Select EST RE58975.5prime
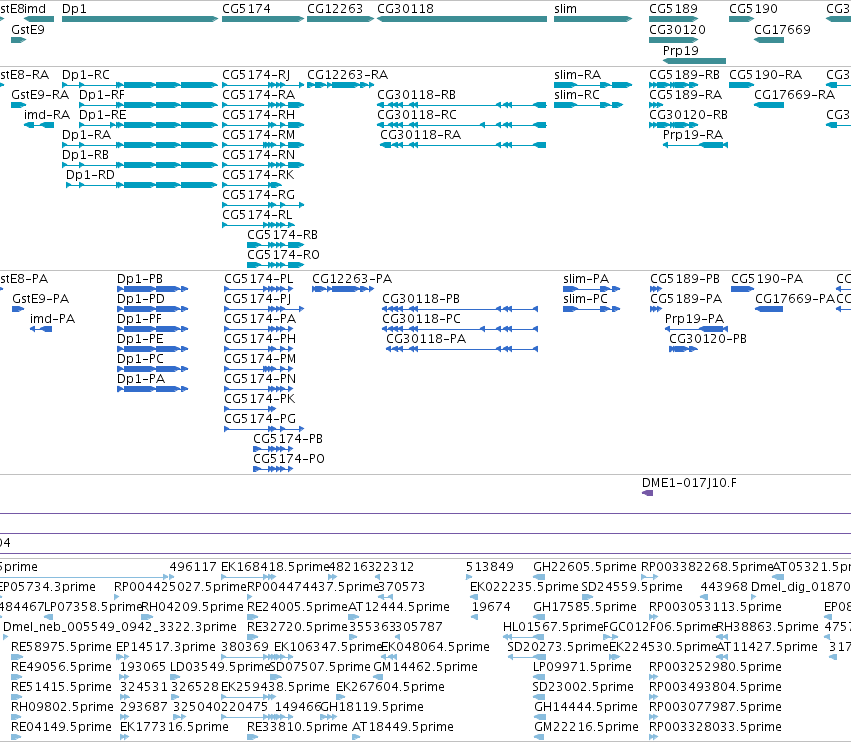Viewport: 851px width, 742px height. click(17, 657)
